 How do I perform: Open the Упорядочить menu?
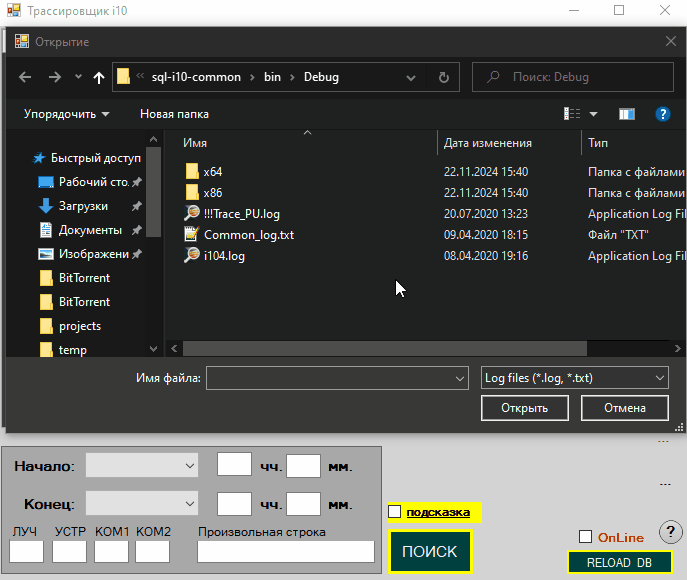click(x=66, y=114)
